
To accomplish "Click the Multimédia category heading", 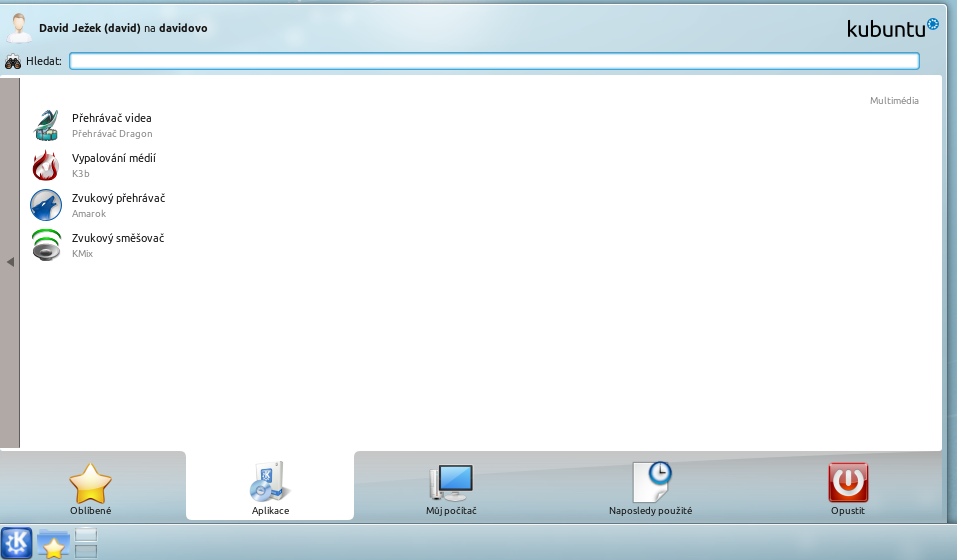I will coord(894,101).
